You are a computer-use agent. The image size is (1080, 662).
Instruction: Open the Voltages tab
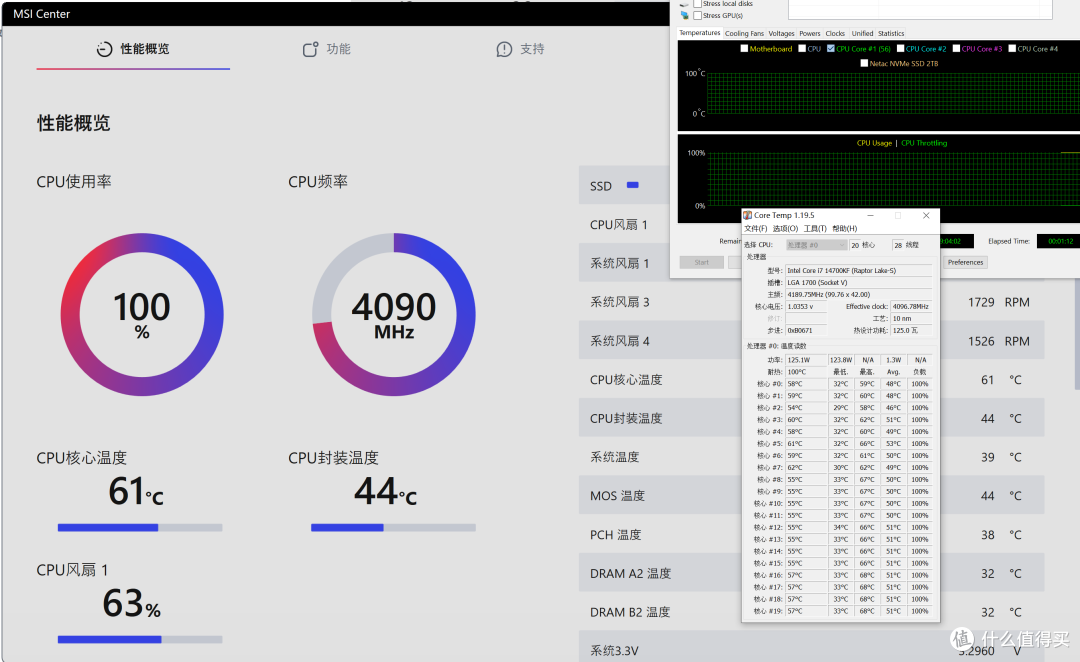781,33
